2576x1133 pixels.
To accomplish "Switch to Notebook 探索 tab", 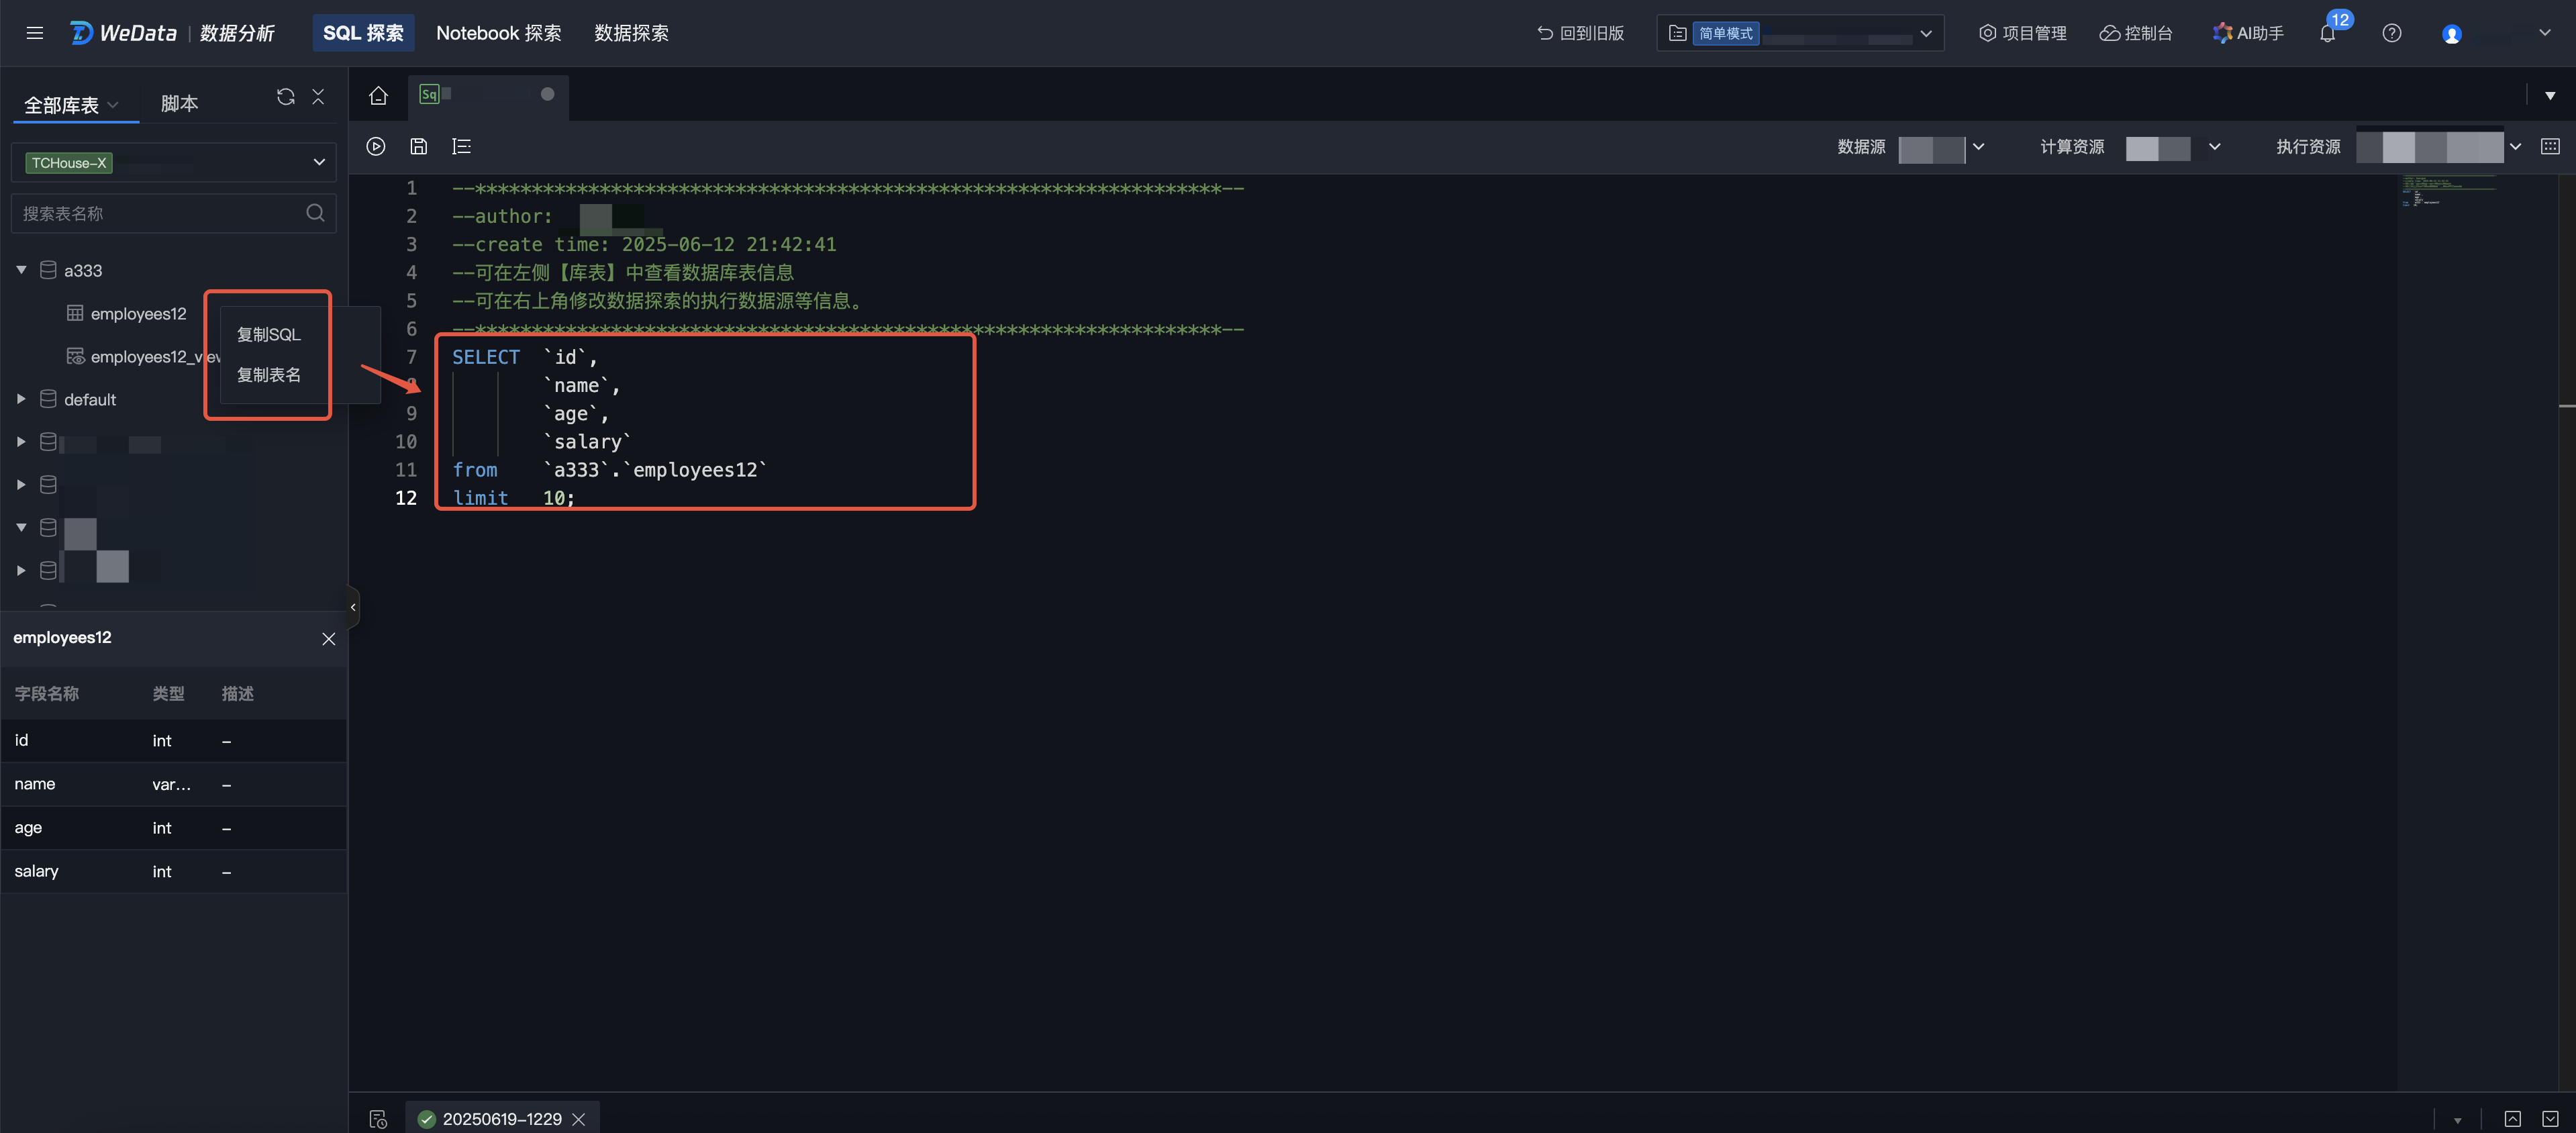I will 498,33.
